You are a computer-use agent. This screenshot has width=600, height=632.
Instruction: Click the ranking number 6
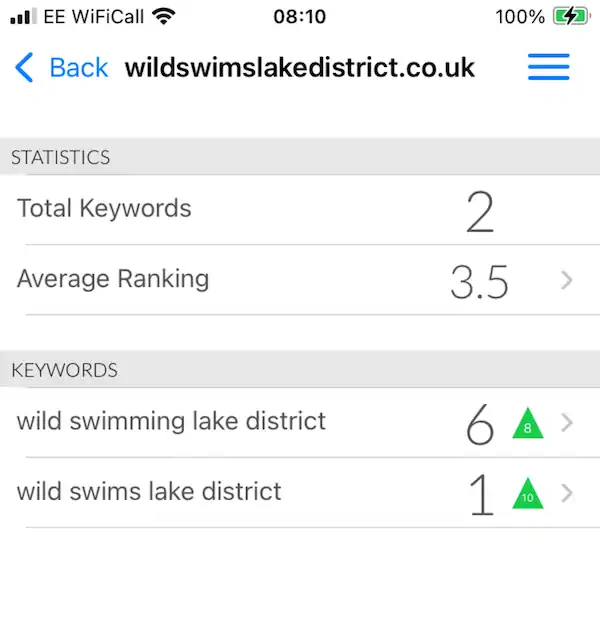pyautogui.click(x=480, y=424)
